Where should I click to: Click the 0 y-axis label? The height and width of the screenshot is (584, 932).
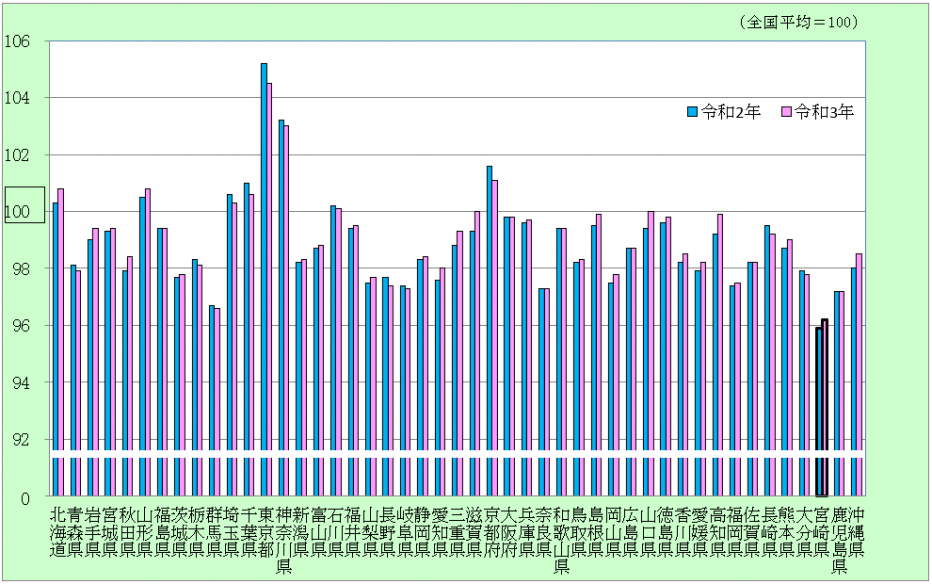click(x=25, y=499)
